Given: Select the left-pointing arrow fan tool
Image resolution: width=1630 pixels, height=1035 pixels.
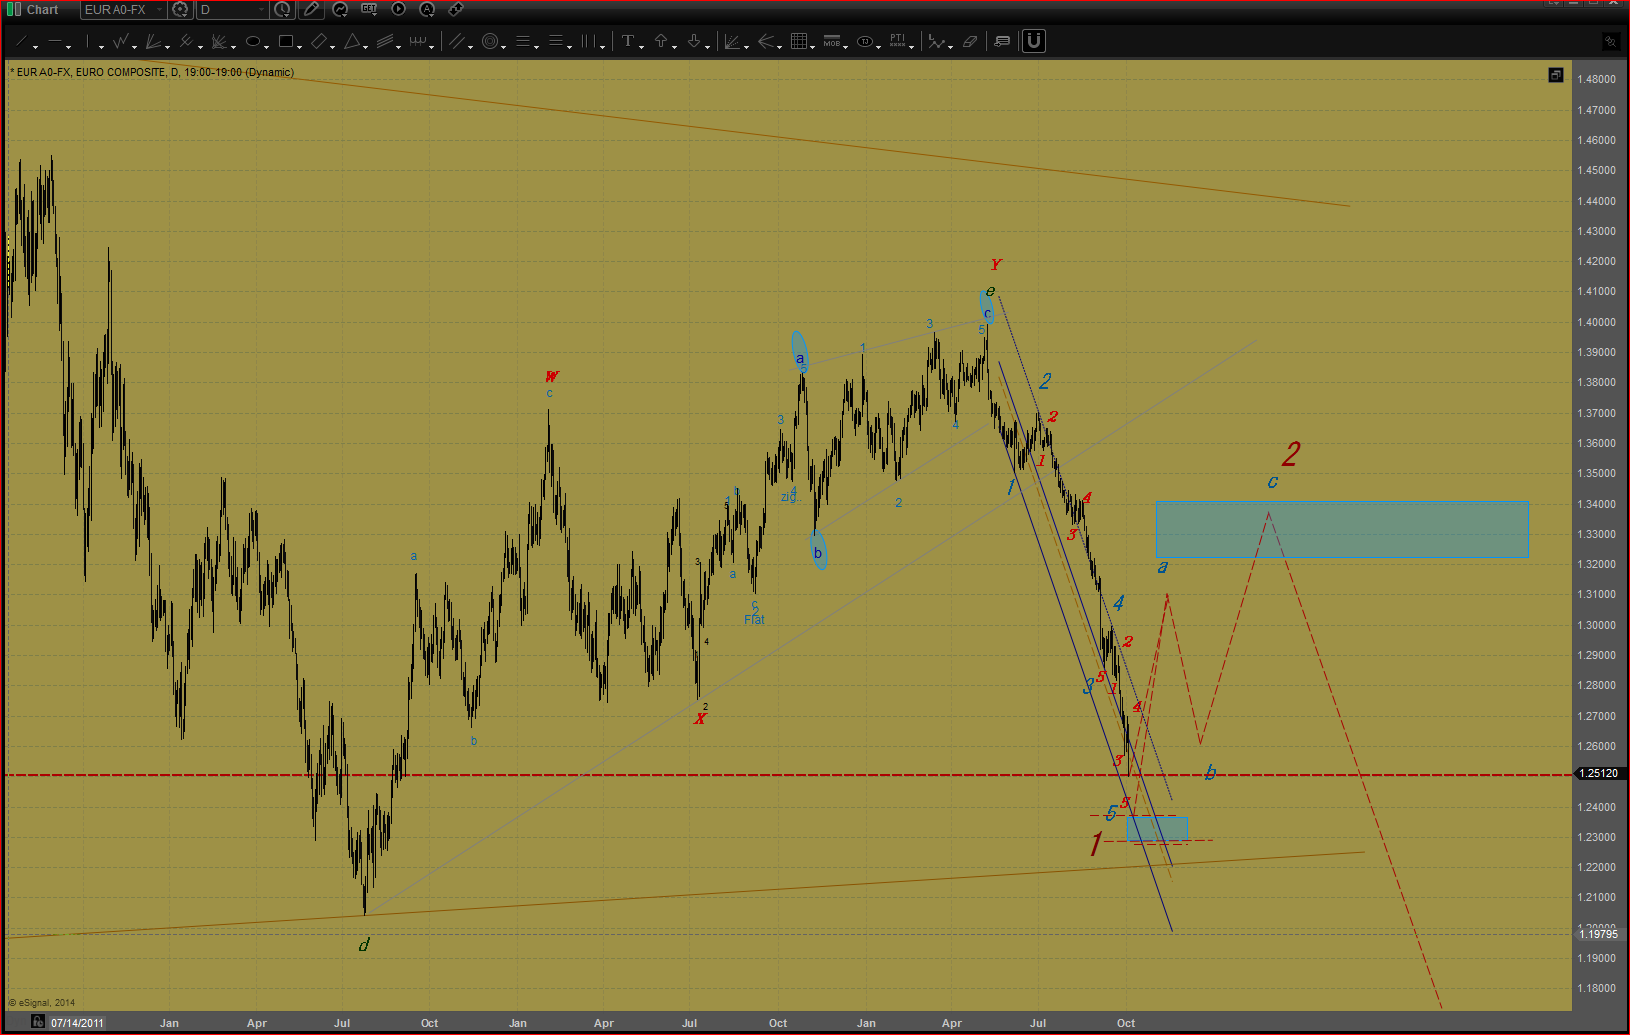Looking at the screenshot, I should [766, 41].
